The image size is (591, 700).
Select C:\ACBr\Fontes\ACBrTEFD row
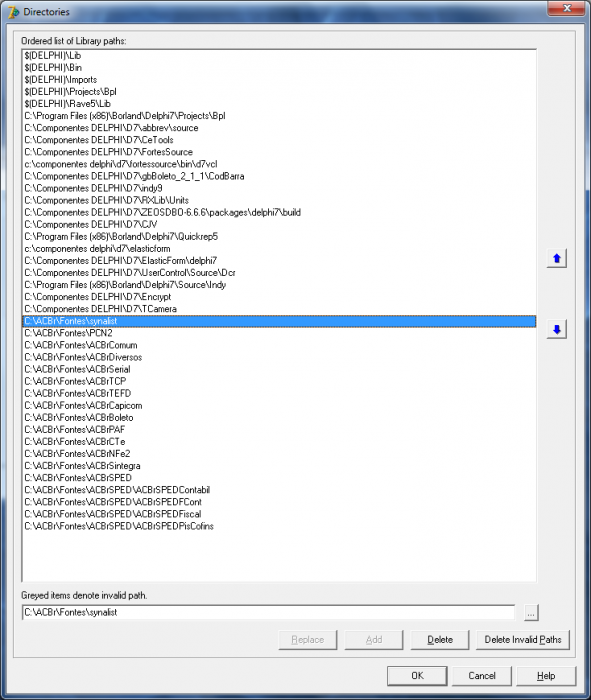point(279,393)
